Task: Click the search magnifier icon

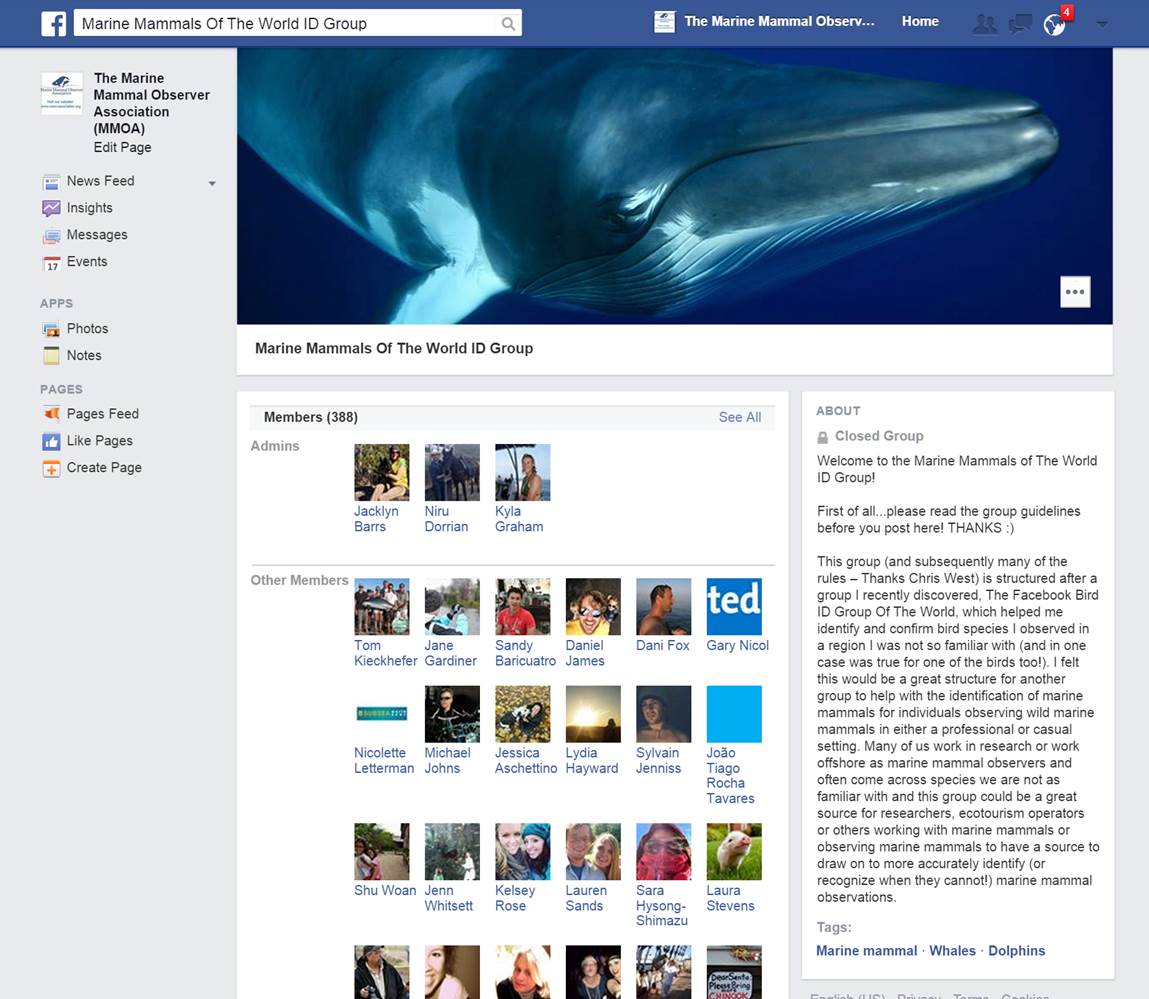Action: pos(508,23)
